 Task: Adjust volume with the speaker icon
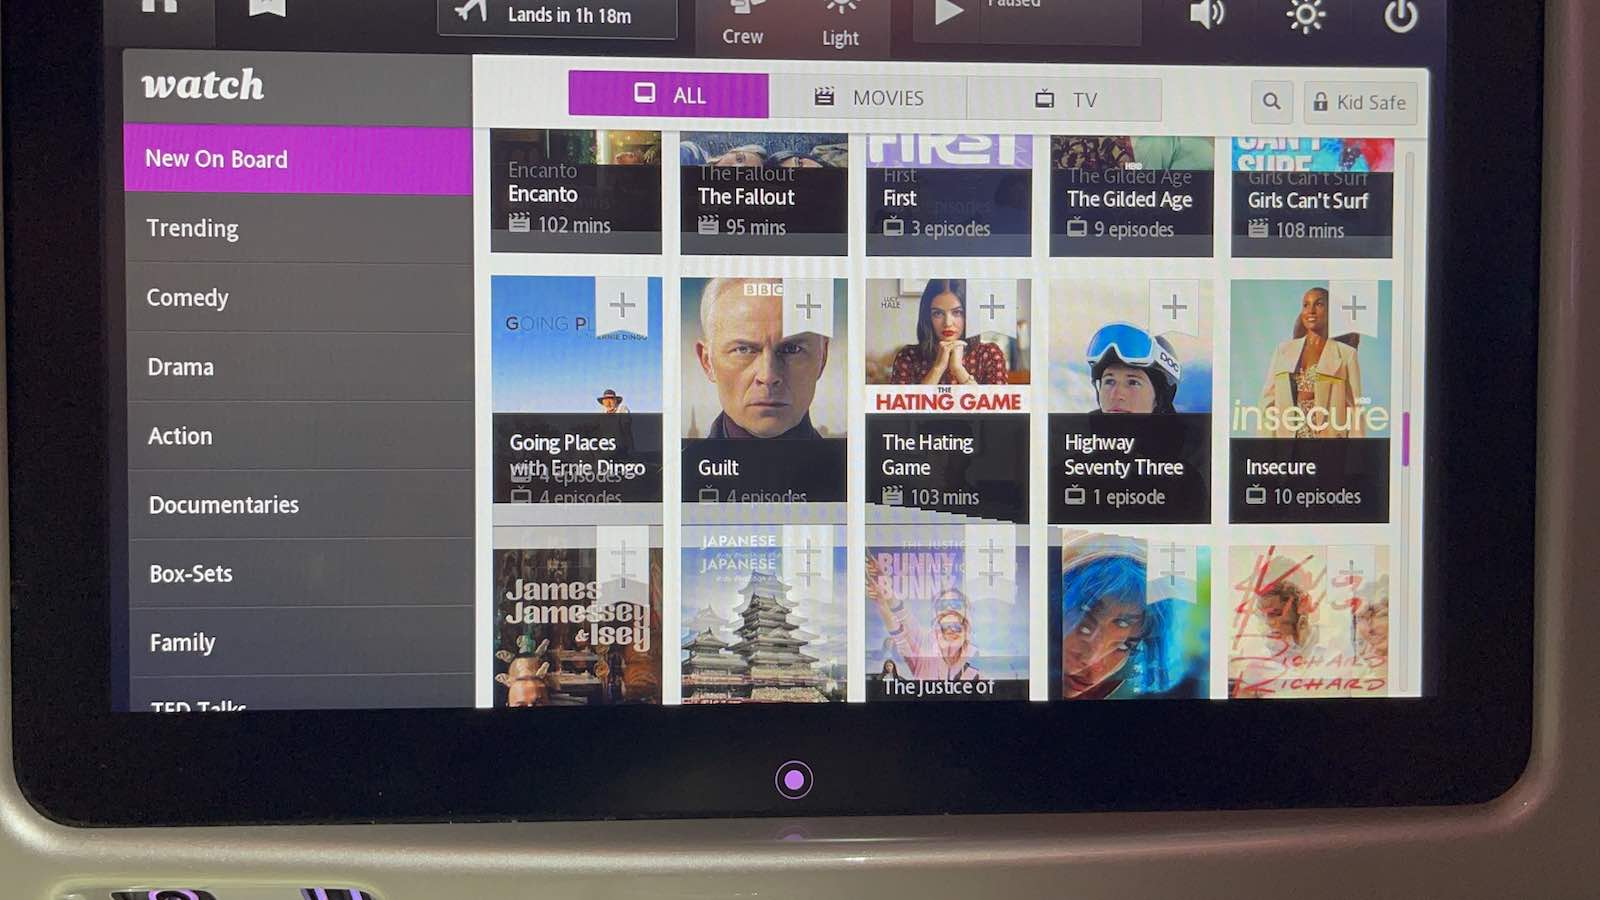[x=1207, y=14]
